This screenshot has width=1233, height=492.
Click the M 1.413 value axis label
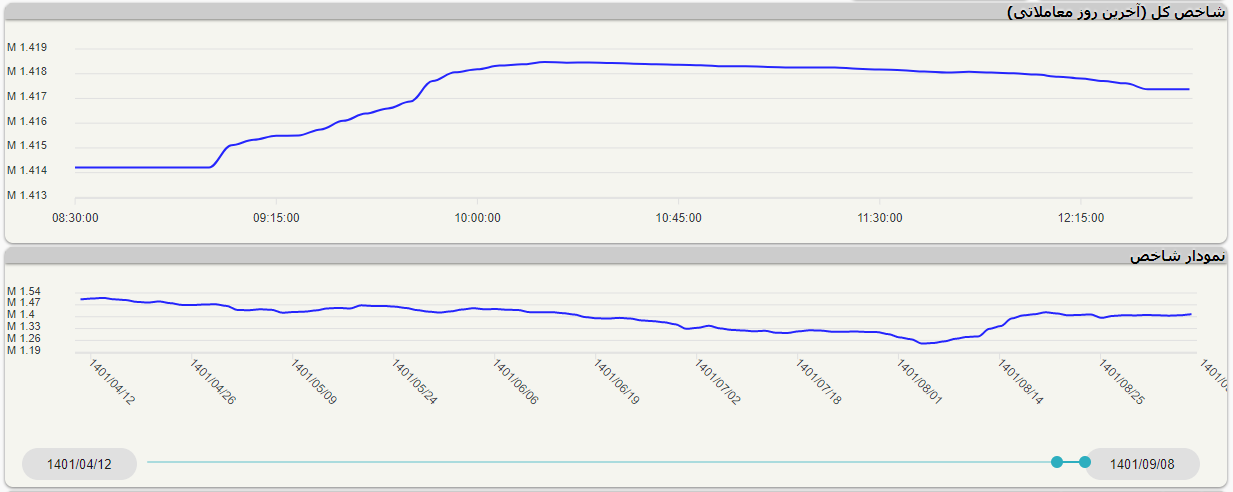pos(27,195)
